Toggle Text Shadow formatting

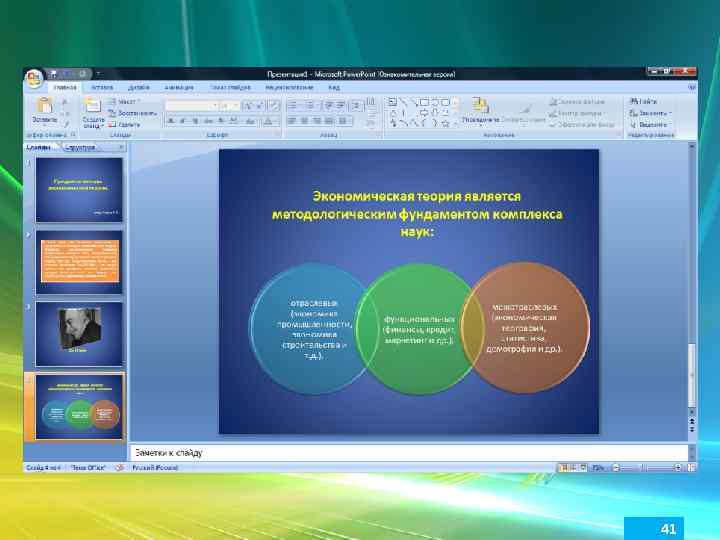[221, 121]
